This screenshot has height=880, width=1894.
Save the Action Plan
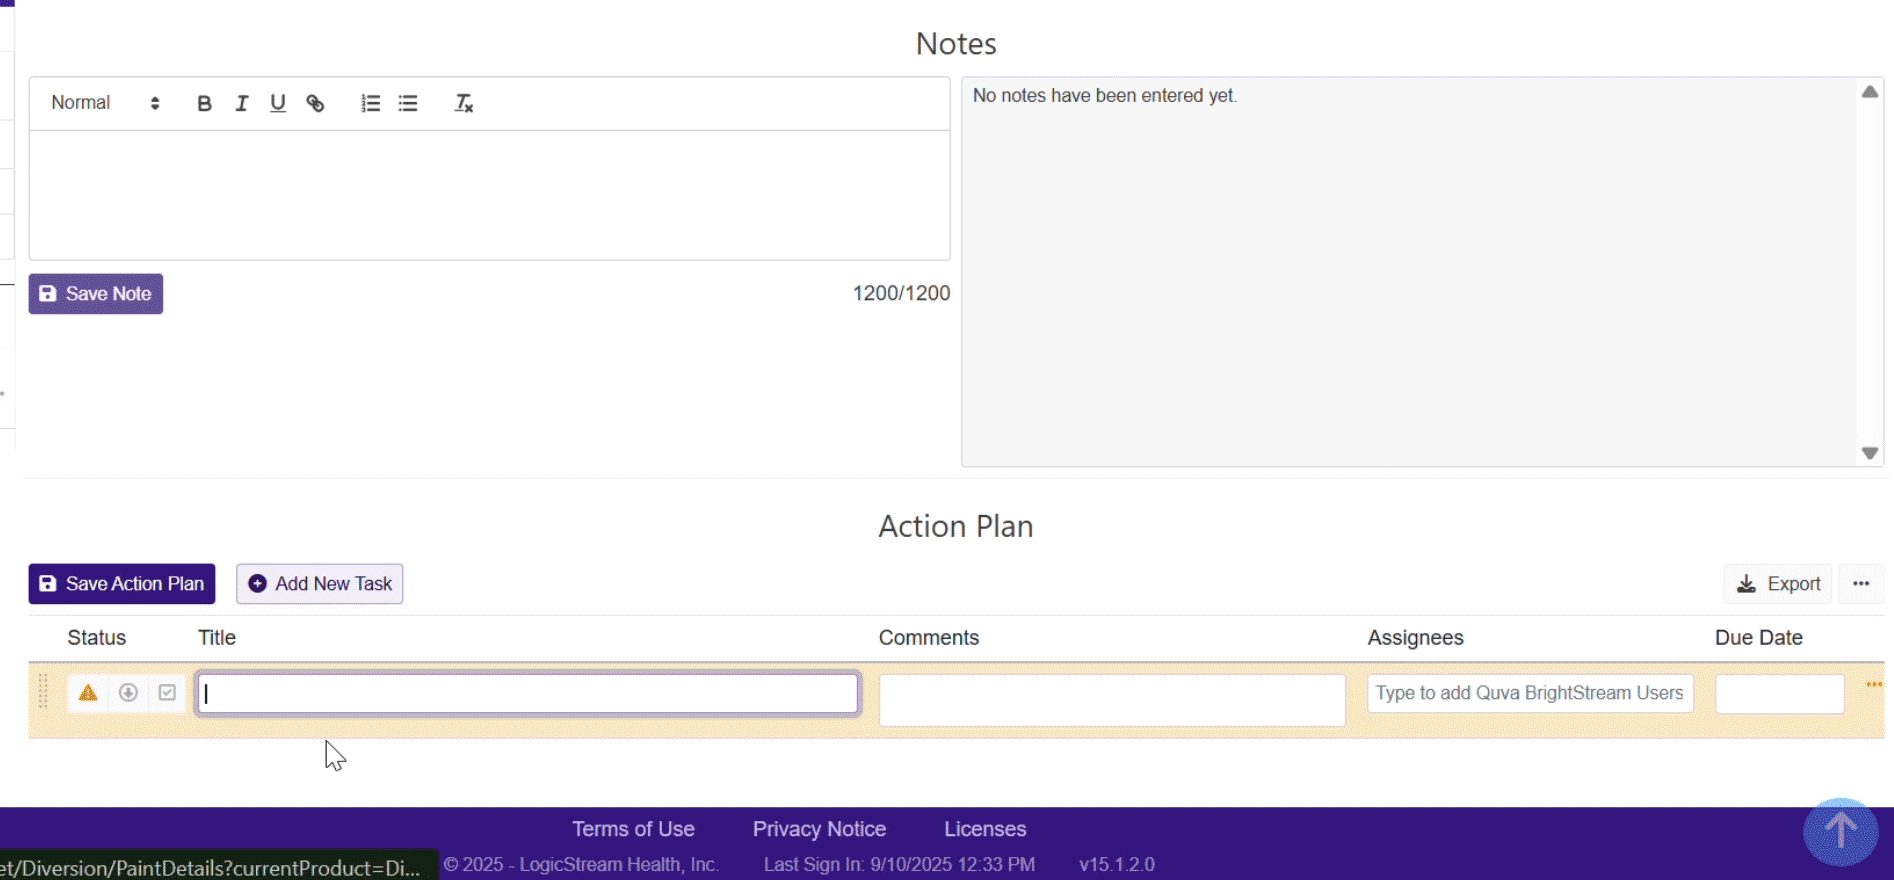coord(122,584)
